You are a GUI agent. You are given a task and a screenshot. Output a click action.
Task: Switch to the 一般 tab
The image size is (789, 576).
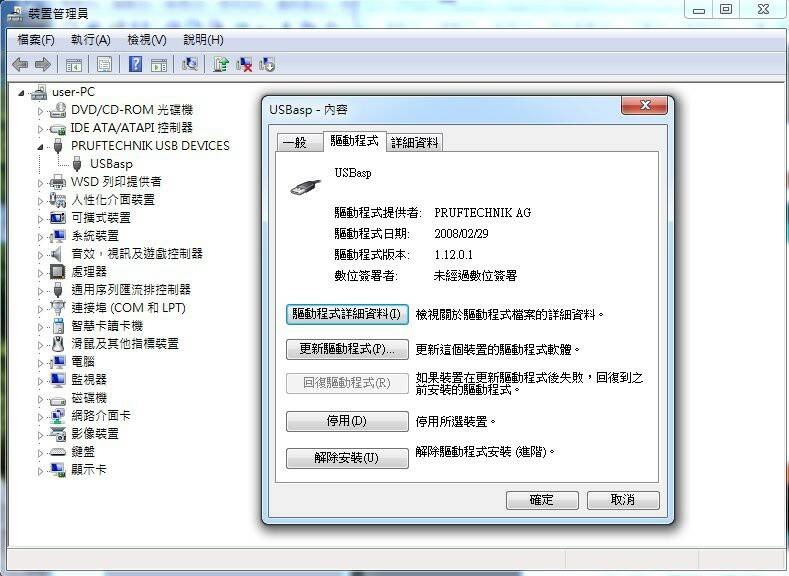[x=295, y=143]
